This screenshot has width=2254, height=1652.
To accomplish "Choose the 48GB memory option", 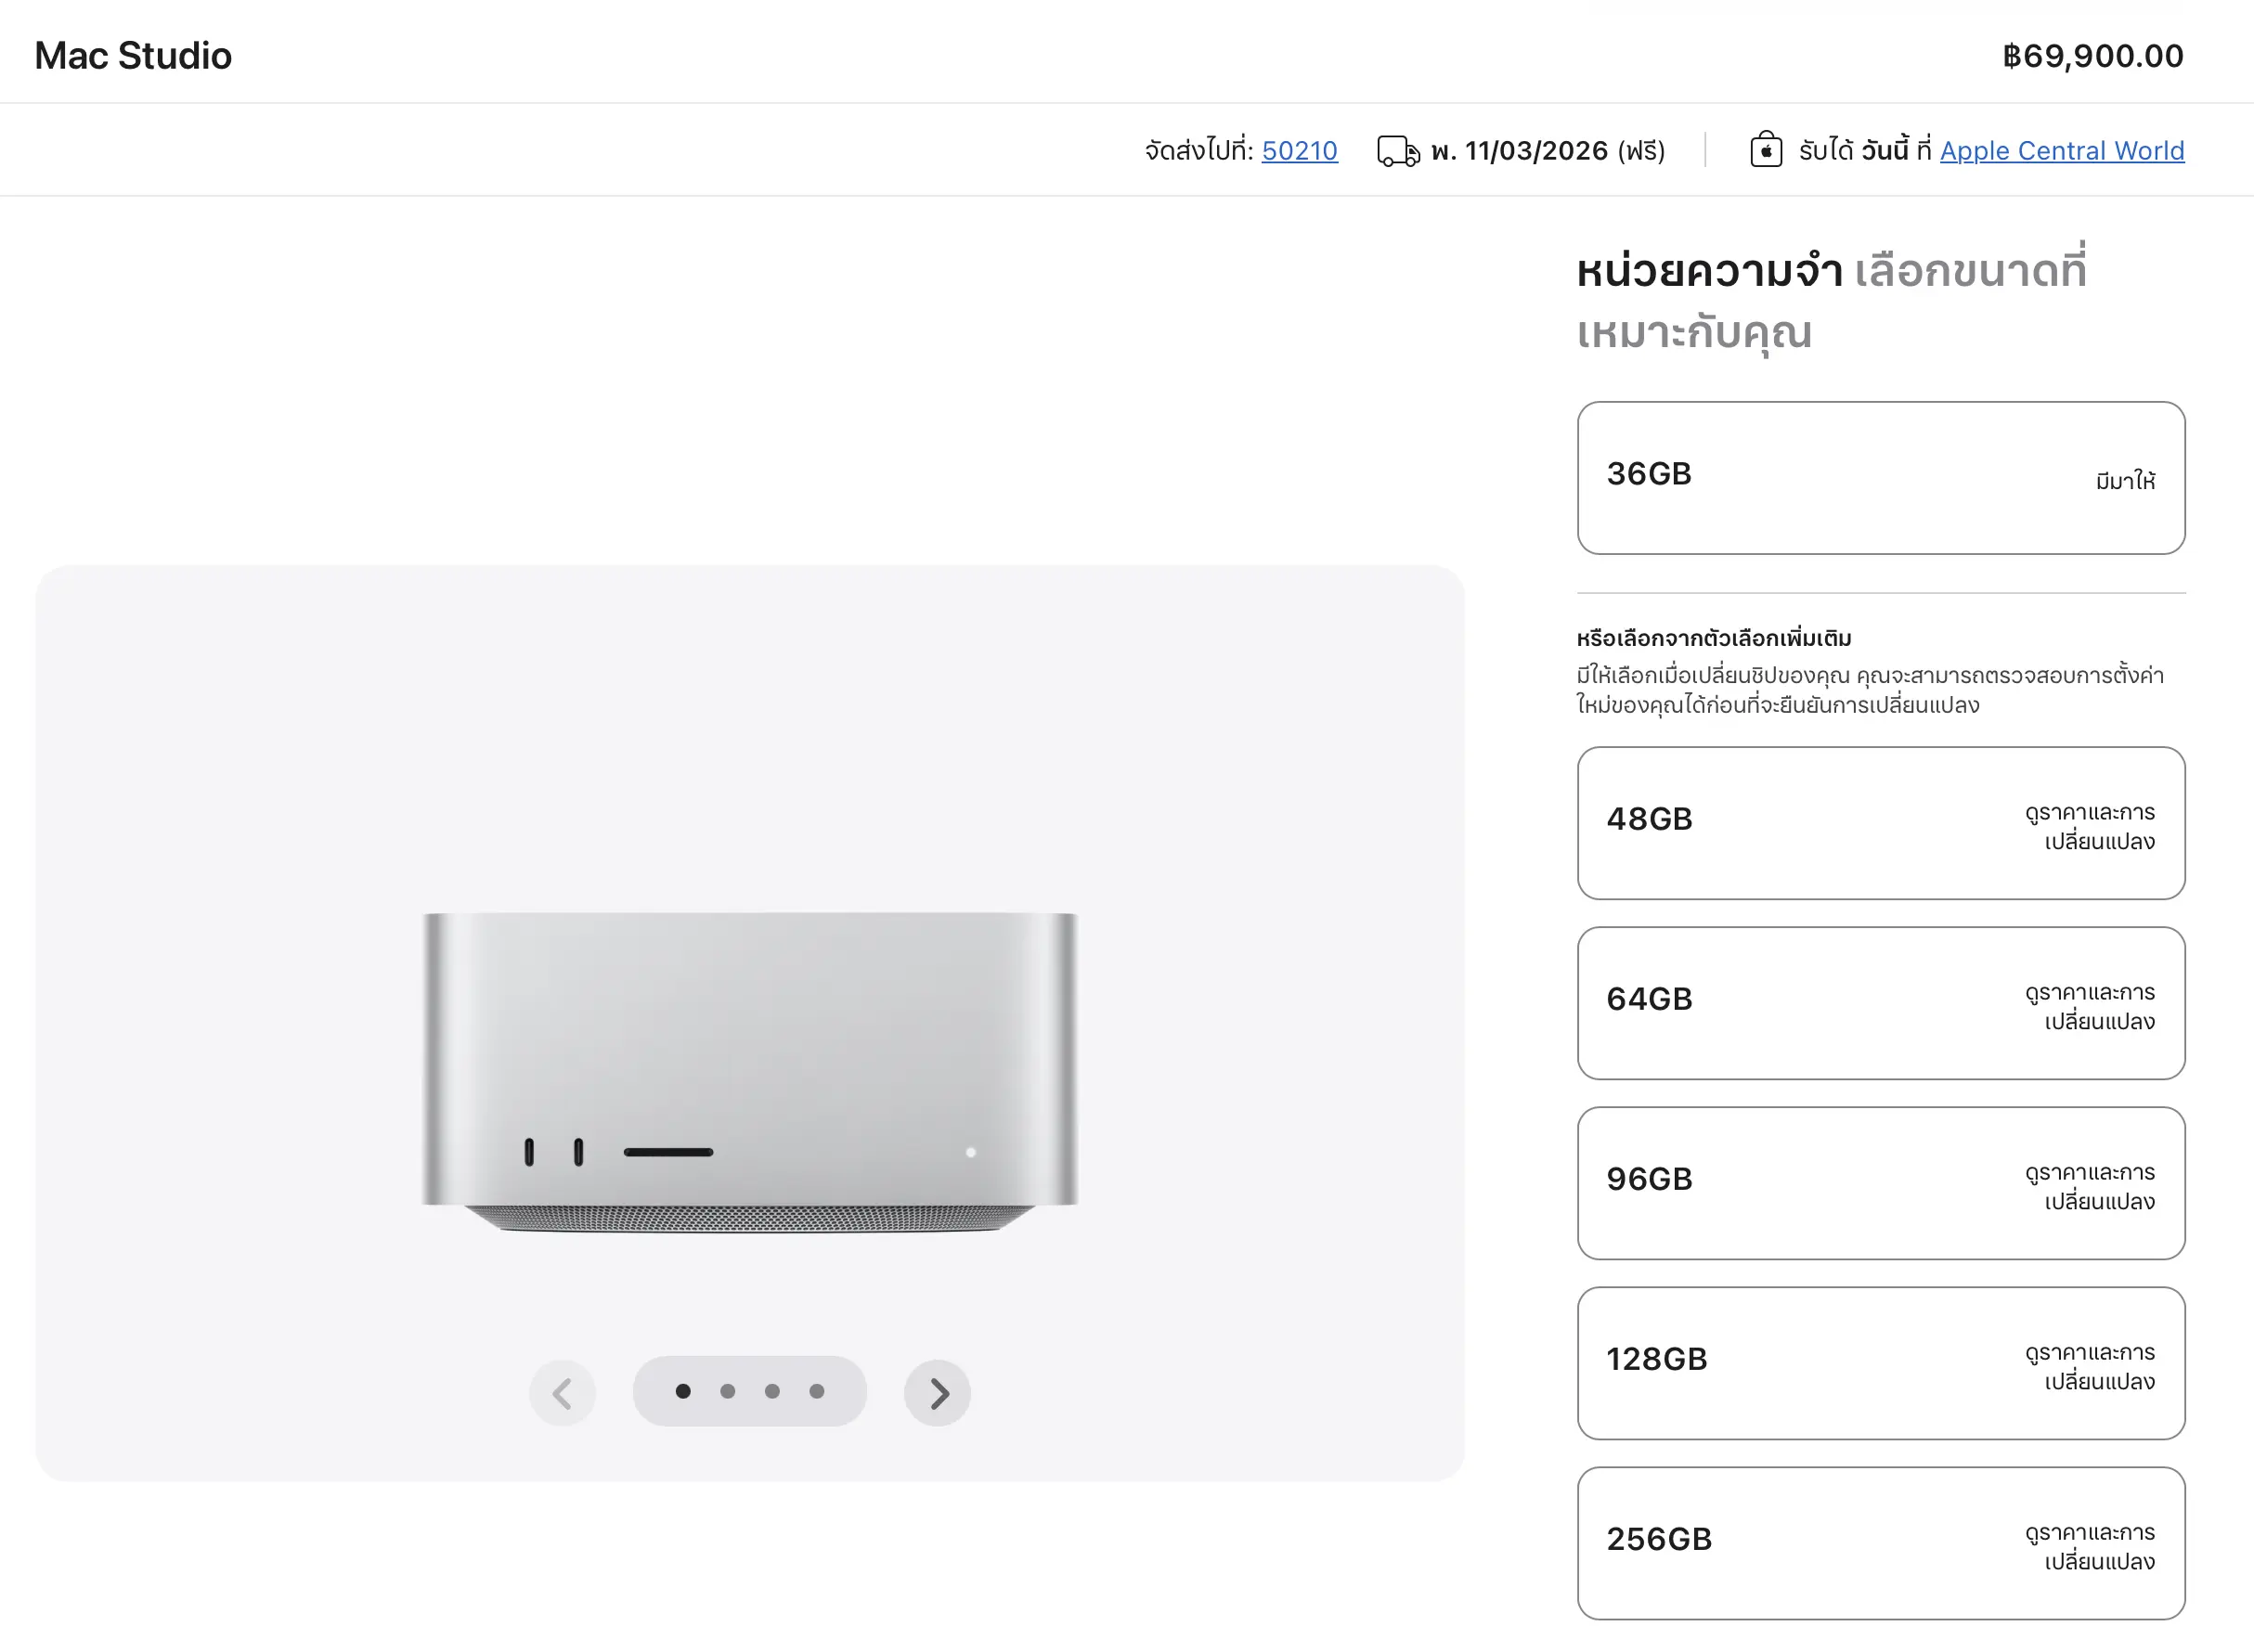I will pos(1880,823).
